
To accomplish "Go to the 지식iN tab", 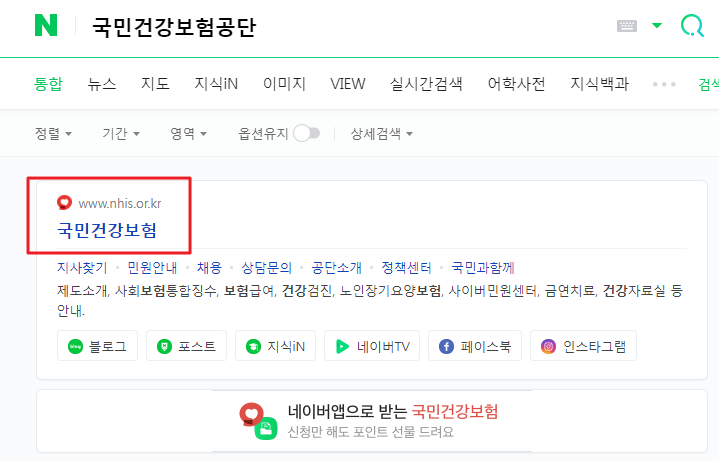I will click(x=216, y=84).
